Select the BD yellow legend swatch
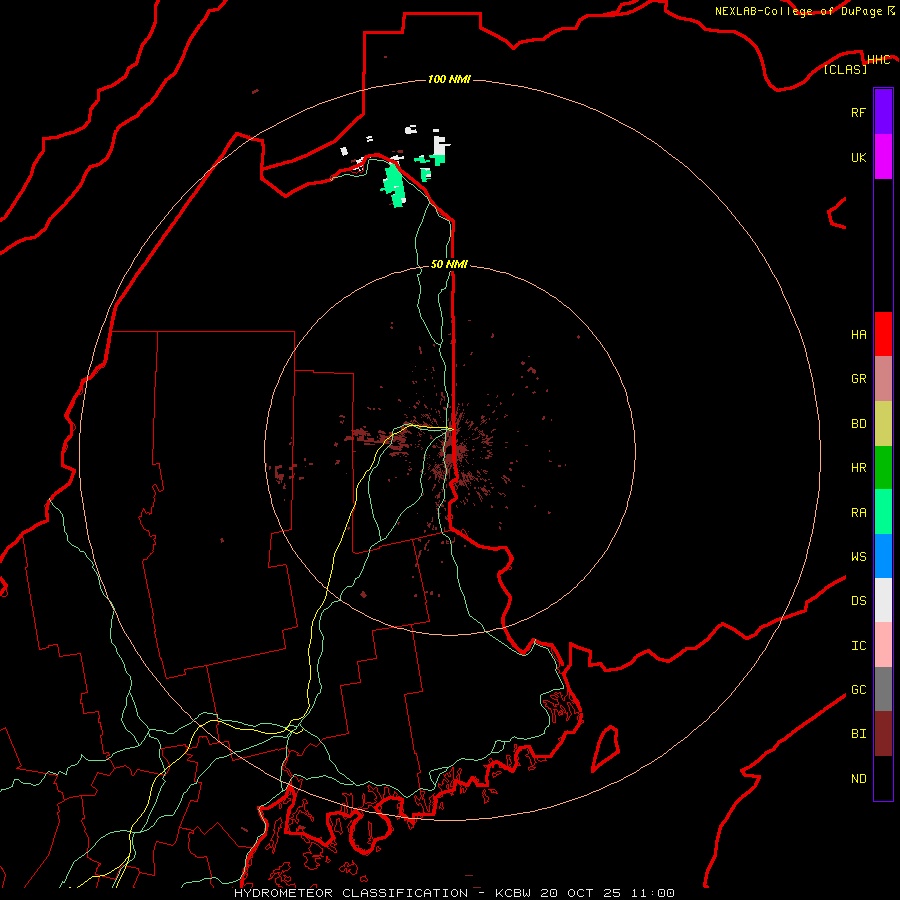900x900 pixels. tap(883, 423)
